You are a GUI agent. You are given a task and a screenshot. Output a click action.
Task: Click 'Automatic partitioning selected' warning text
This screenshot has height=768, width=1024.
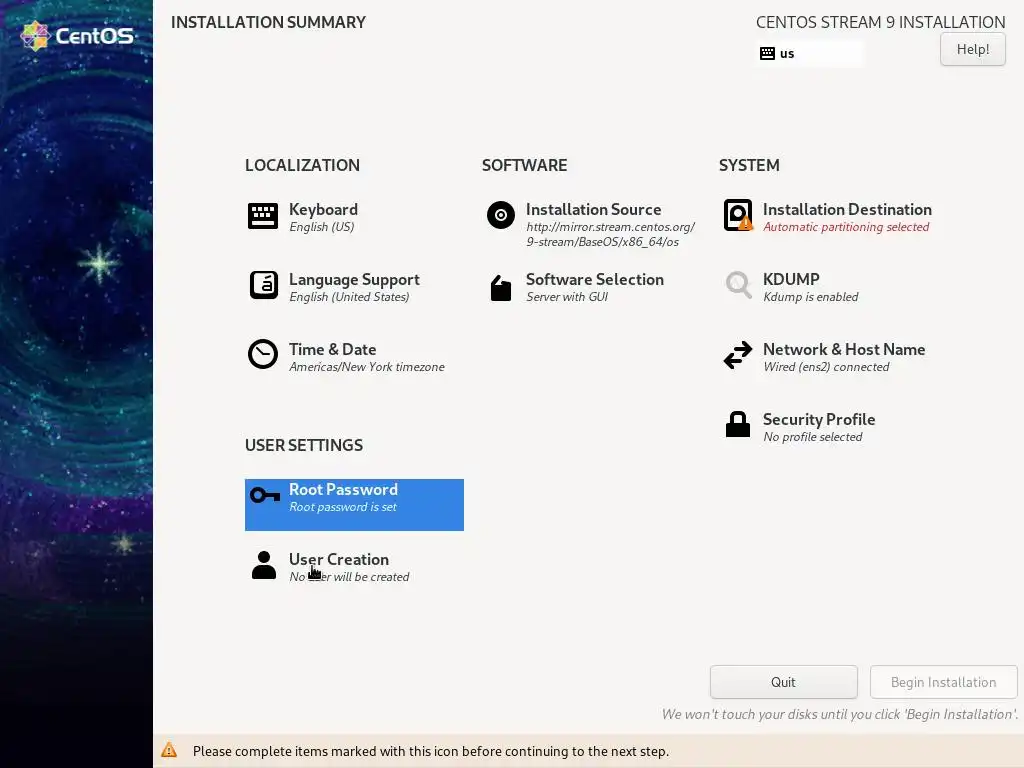(846, 227)
